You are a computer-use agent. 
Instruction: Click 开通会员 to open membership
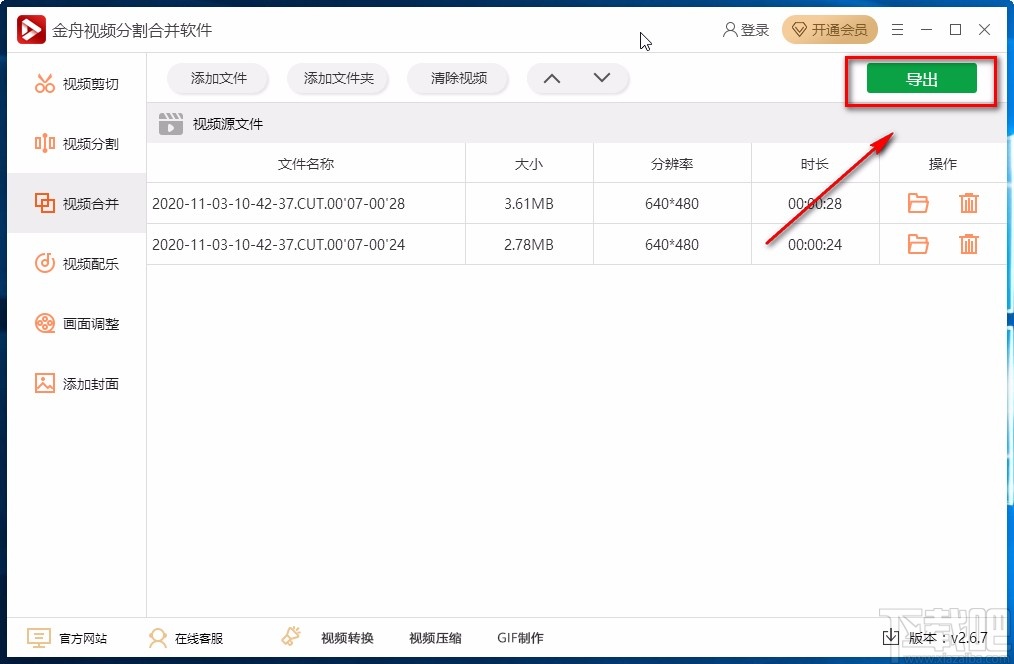(x=829, y=30)
